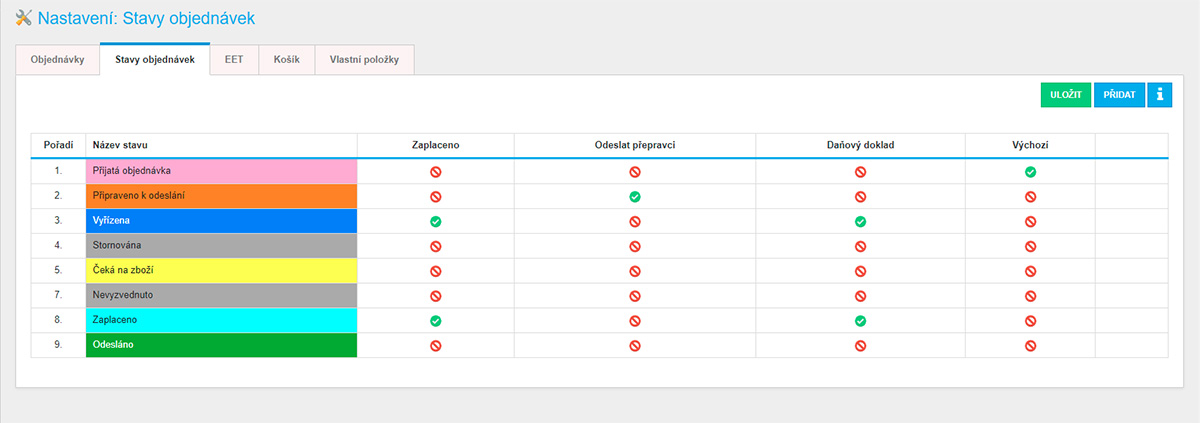Toggle Zaplaceno for Vyřízena row

(435, 221)
